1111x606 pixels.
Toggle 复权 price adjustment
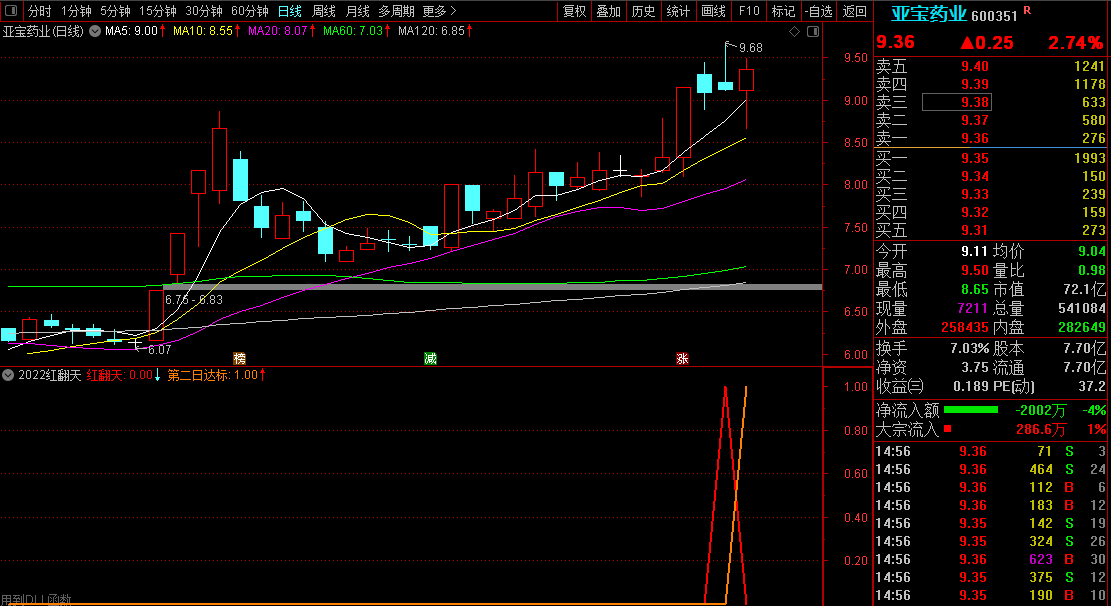574,11
